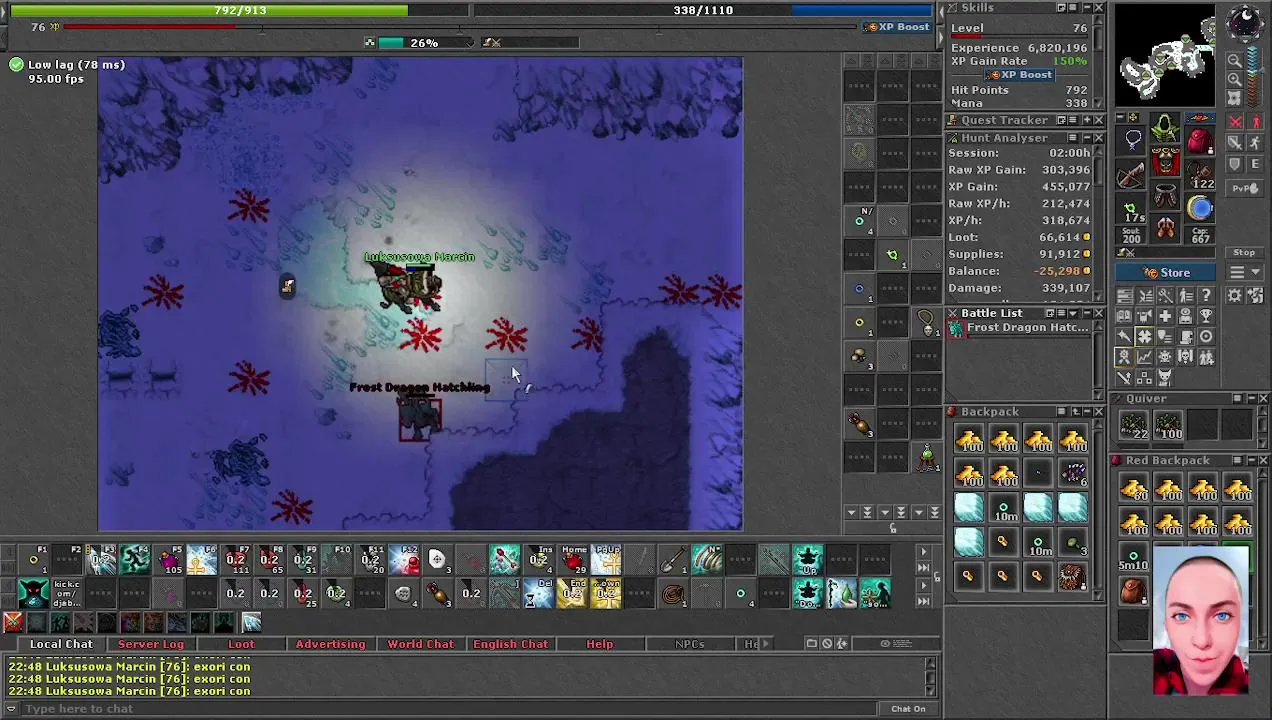Image resolution: width=1272 pixels, height=720 pixels.
Task: Click the 5m10 ring in Red Backpack
Action: coord(1134,557)
